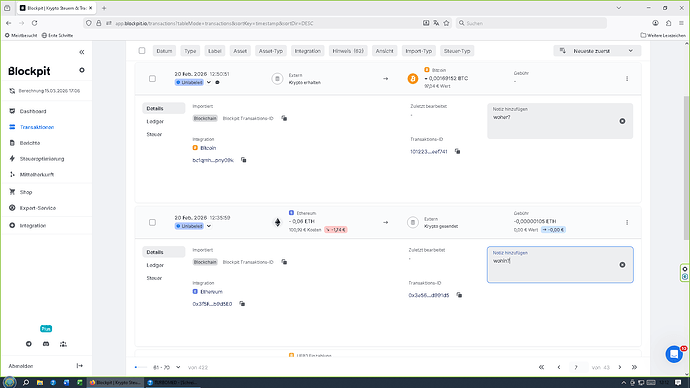Copy Bitcoin Transaktions-ID 101223
690x388 pixels.
(458, 151)
